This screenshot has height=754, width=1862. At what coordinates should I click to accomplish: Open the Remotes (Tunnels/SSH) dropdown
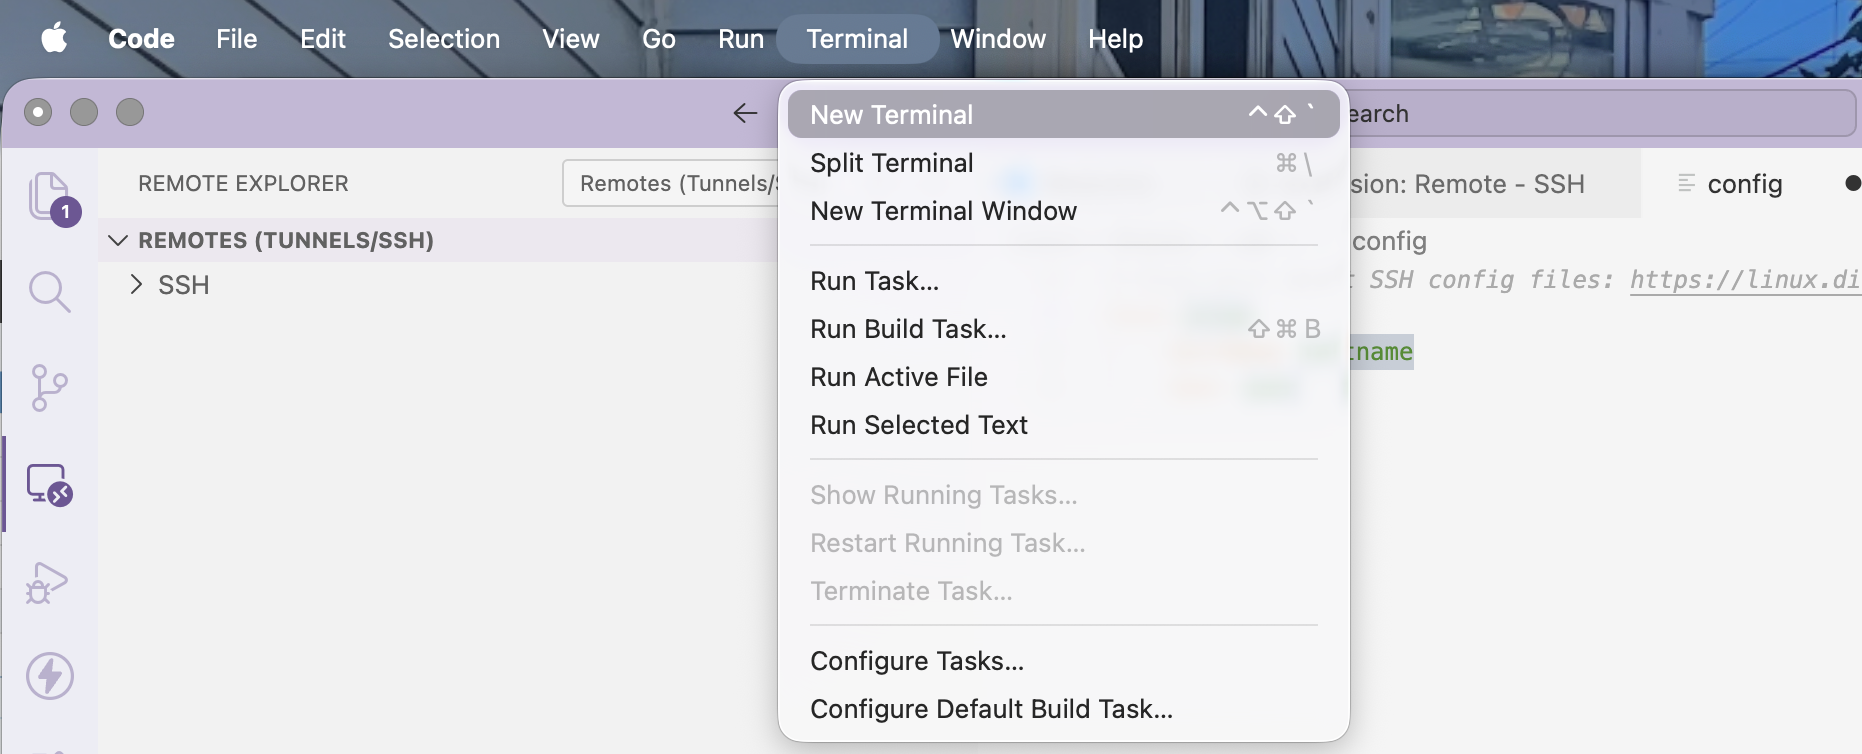pos(671,183)
